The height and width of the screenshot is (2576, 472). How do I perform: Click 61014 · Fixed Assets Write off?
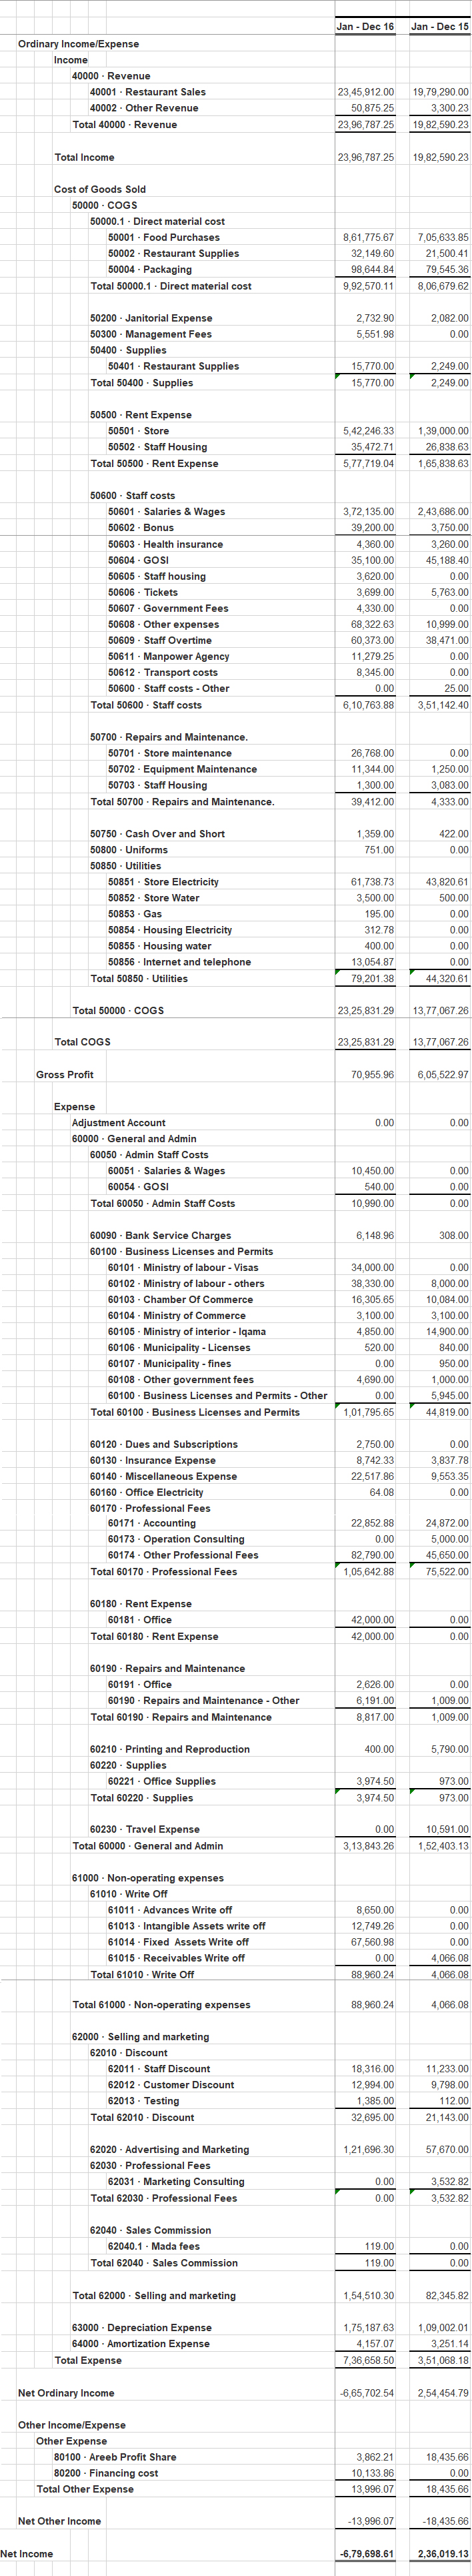tap(179, 1943)
